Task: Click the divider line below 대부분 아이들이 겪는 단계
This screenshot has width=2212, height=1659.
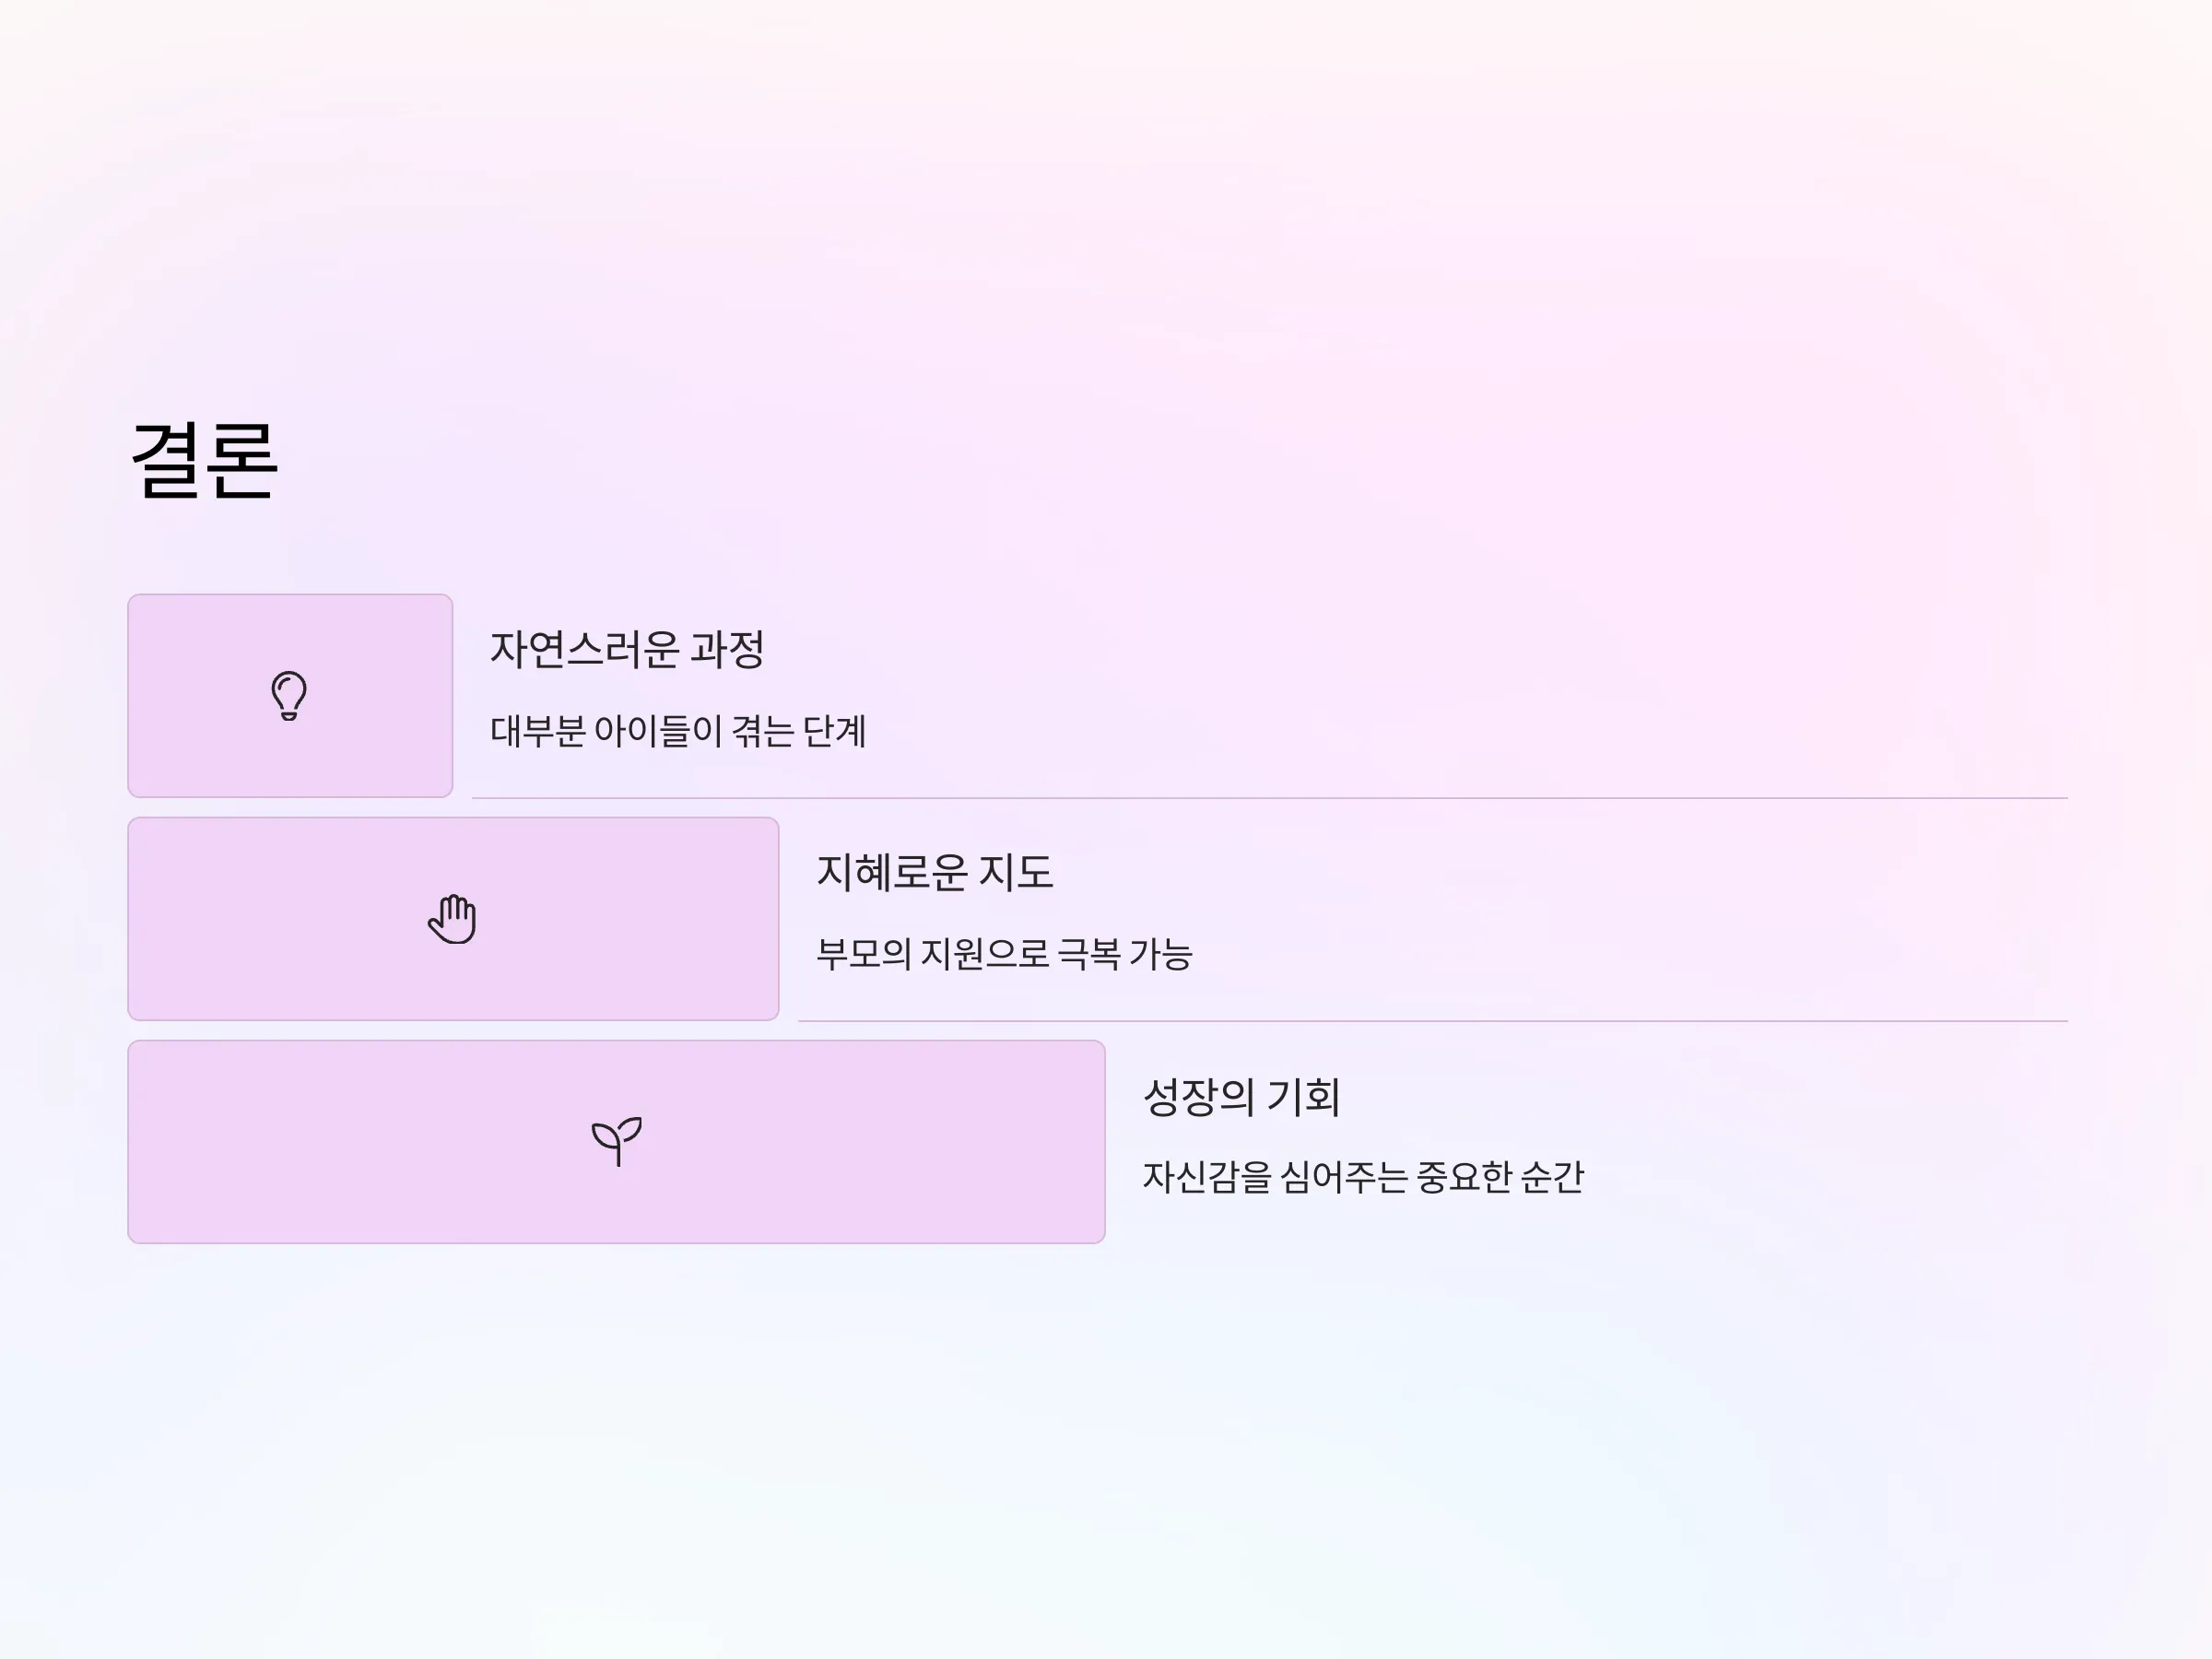Action: coord(1270,798)
